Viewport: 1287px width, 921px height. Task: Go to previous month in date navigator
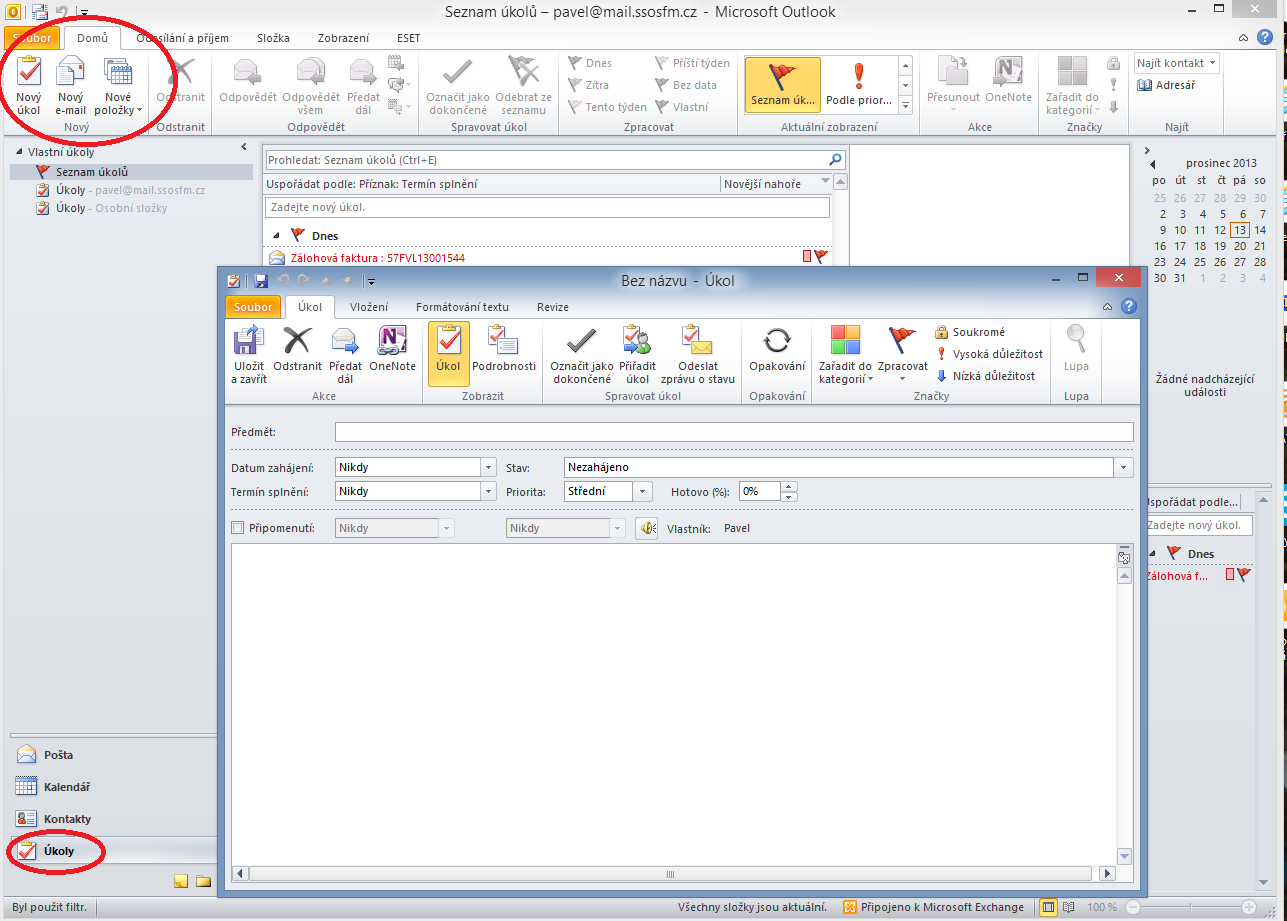tap(1153, 164)
